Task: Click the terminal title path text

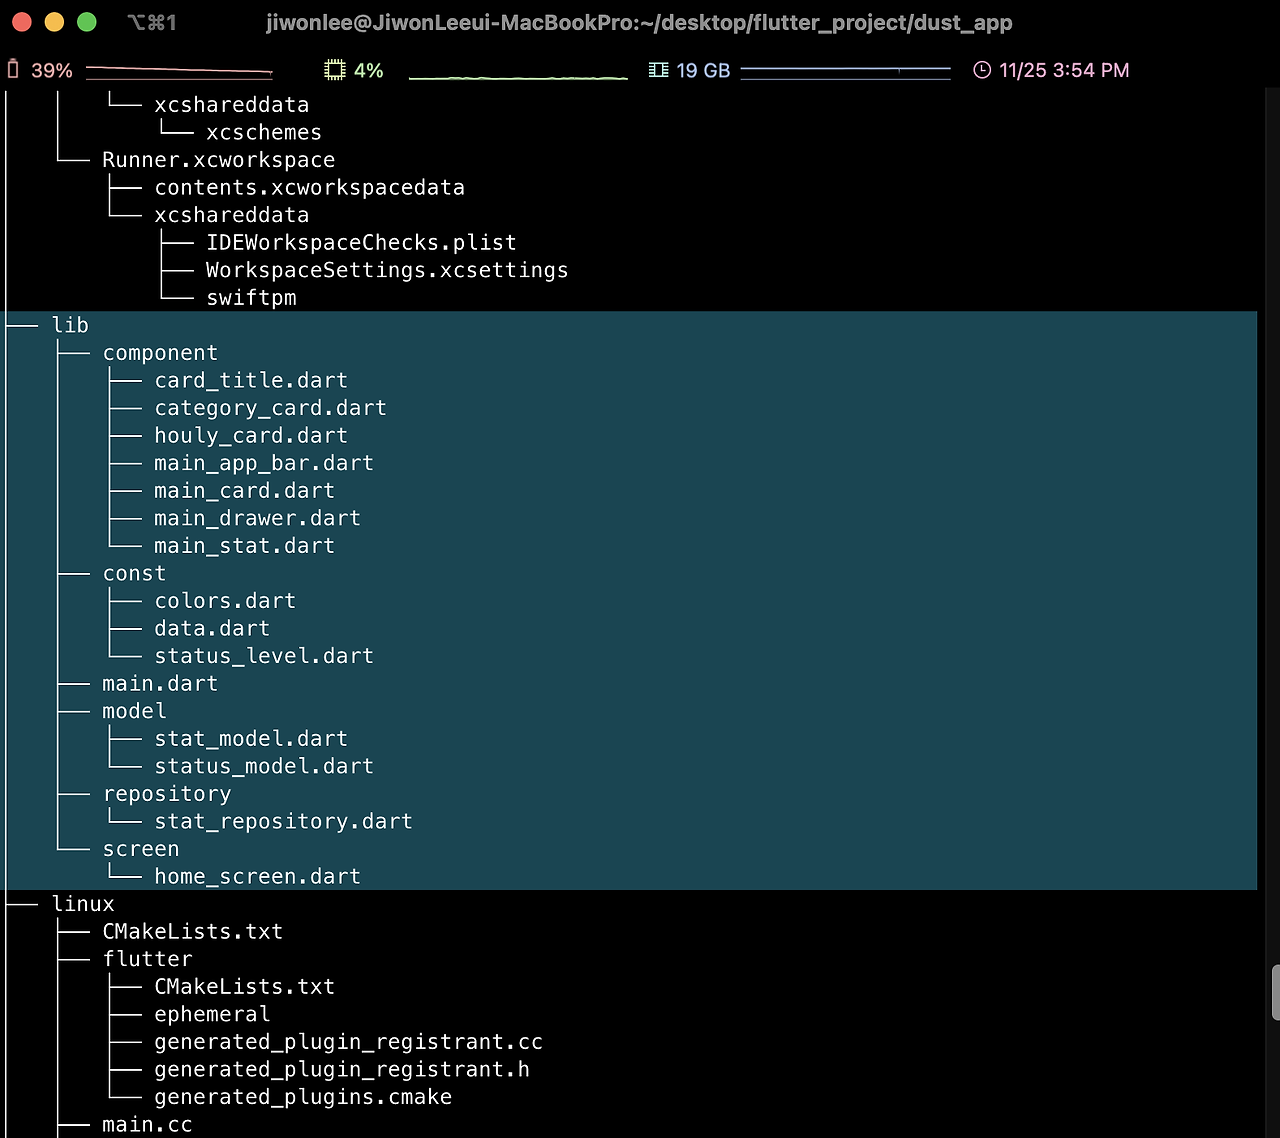Action: (x=639, y=22)
